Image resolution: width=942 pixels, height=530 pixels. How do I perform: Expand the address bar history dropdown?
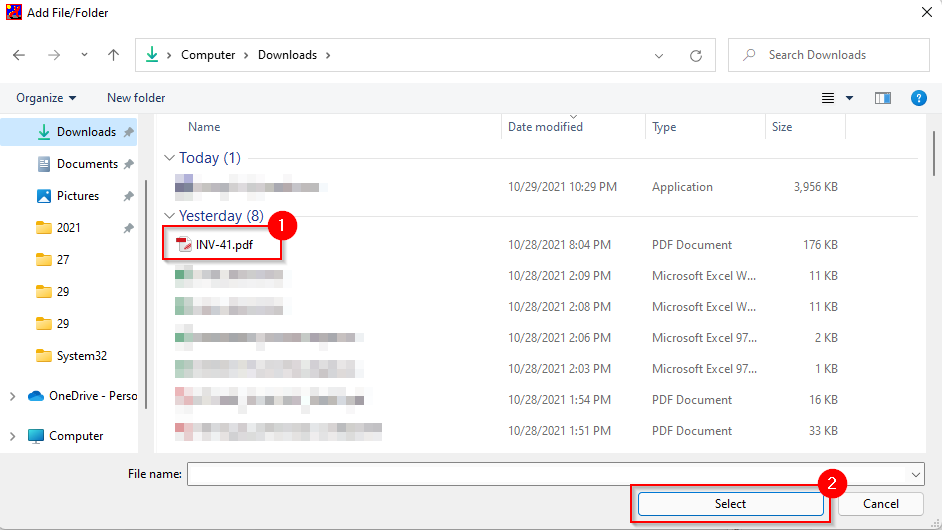659,56
